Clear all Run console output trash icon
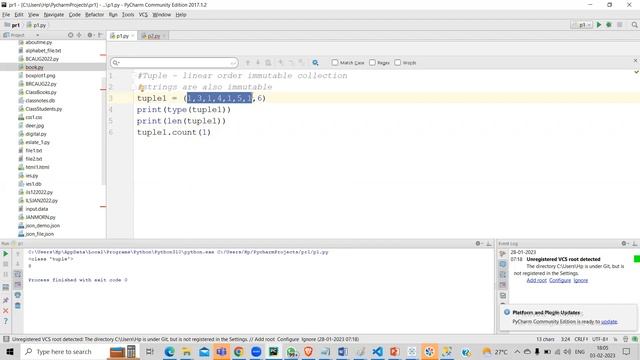 click(18, 306)
